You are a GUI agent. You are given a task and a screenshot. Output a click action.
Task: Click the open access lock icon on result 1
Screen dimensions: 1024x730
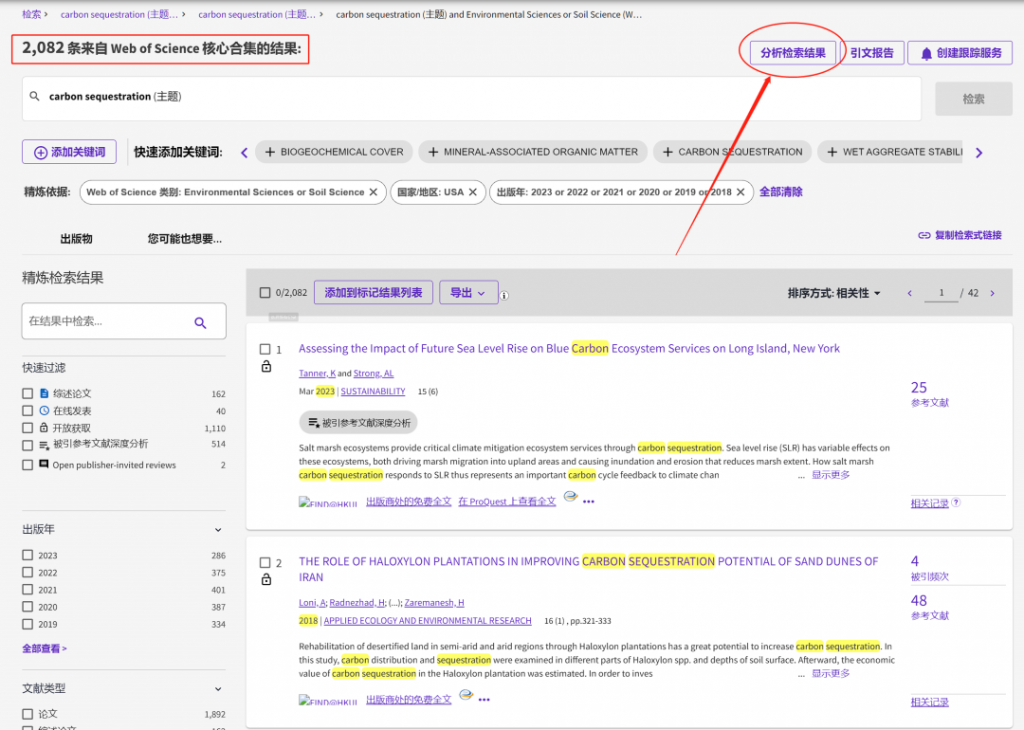pyautogui.click(x=265, y=366)
